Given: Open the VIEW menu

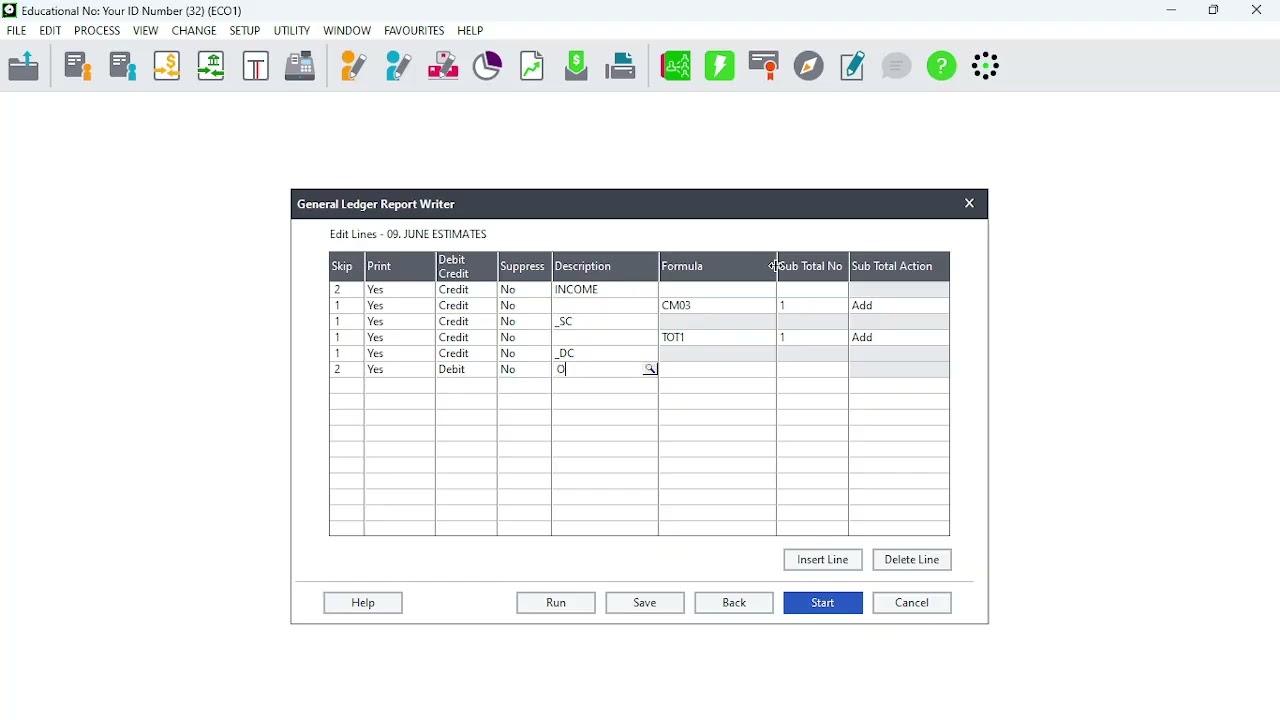Looking at the screenshot, I should point(146,31).
